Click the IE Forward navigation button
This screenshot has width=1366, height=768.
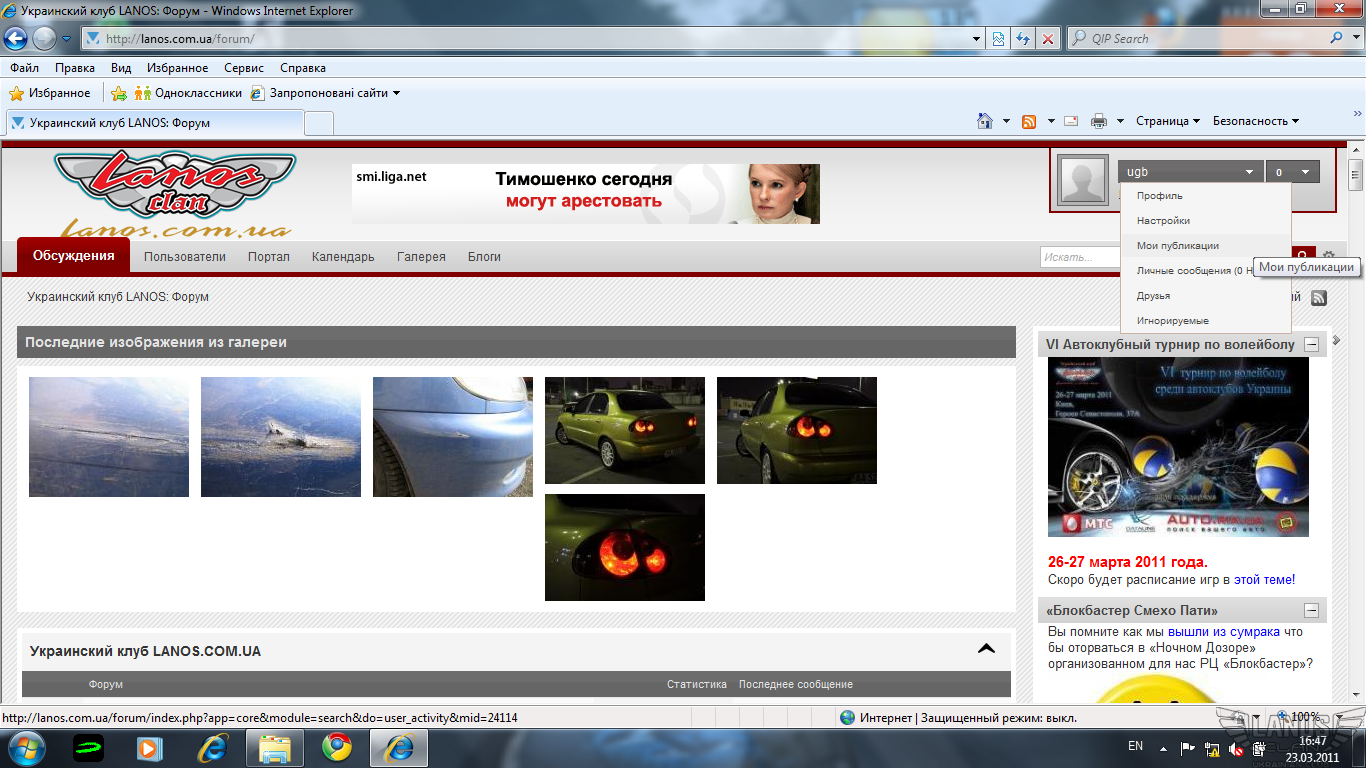(44, 39)
